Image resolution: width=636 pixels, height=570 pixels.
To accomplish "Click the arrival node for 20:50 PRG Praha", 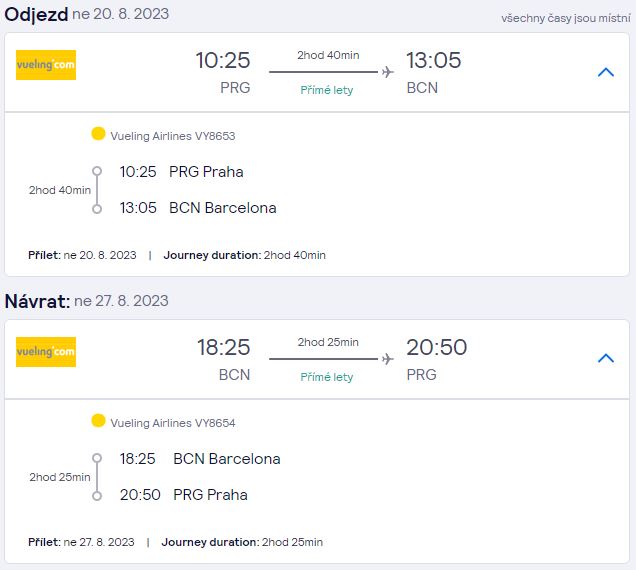I will tap(97, 496).
